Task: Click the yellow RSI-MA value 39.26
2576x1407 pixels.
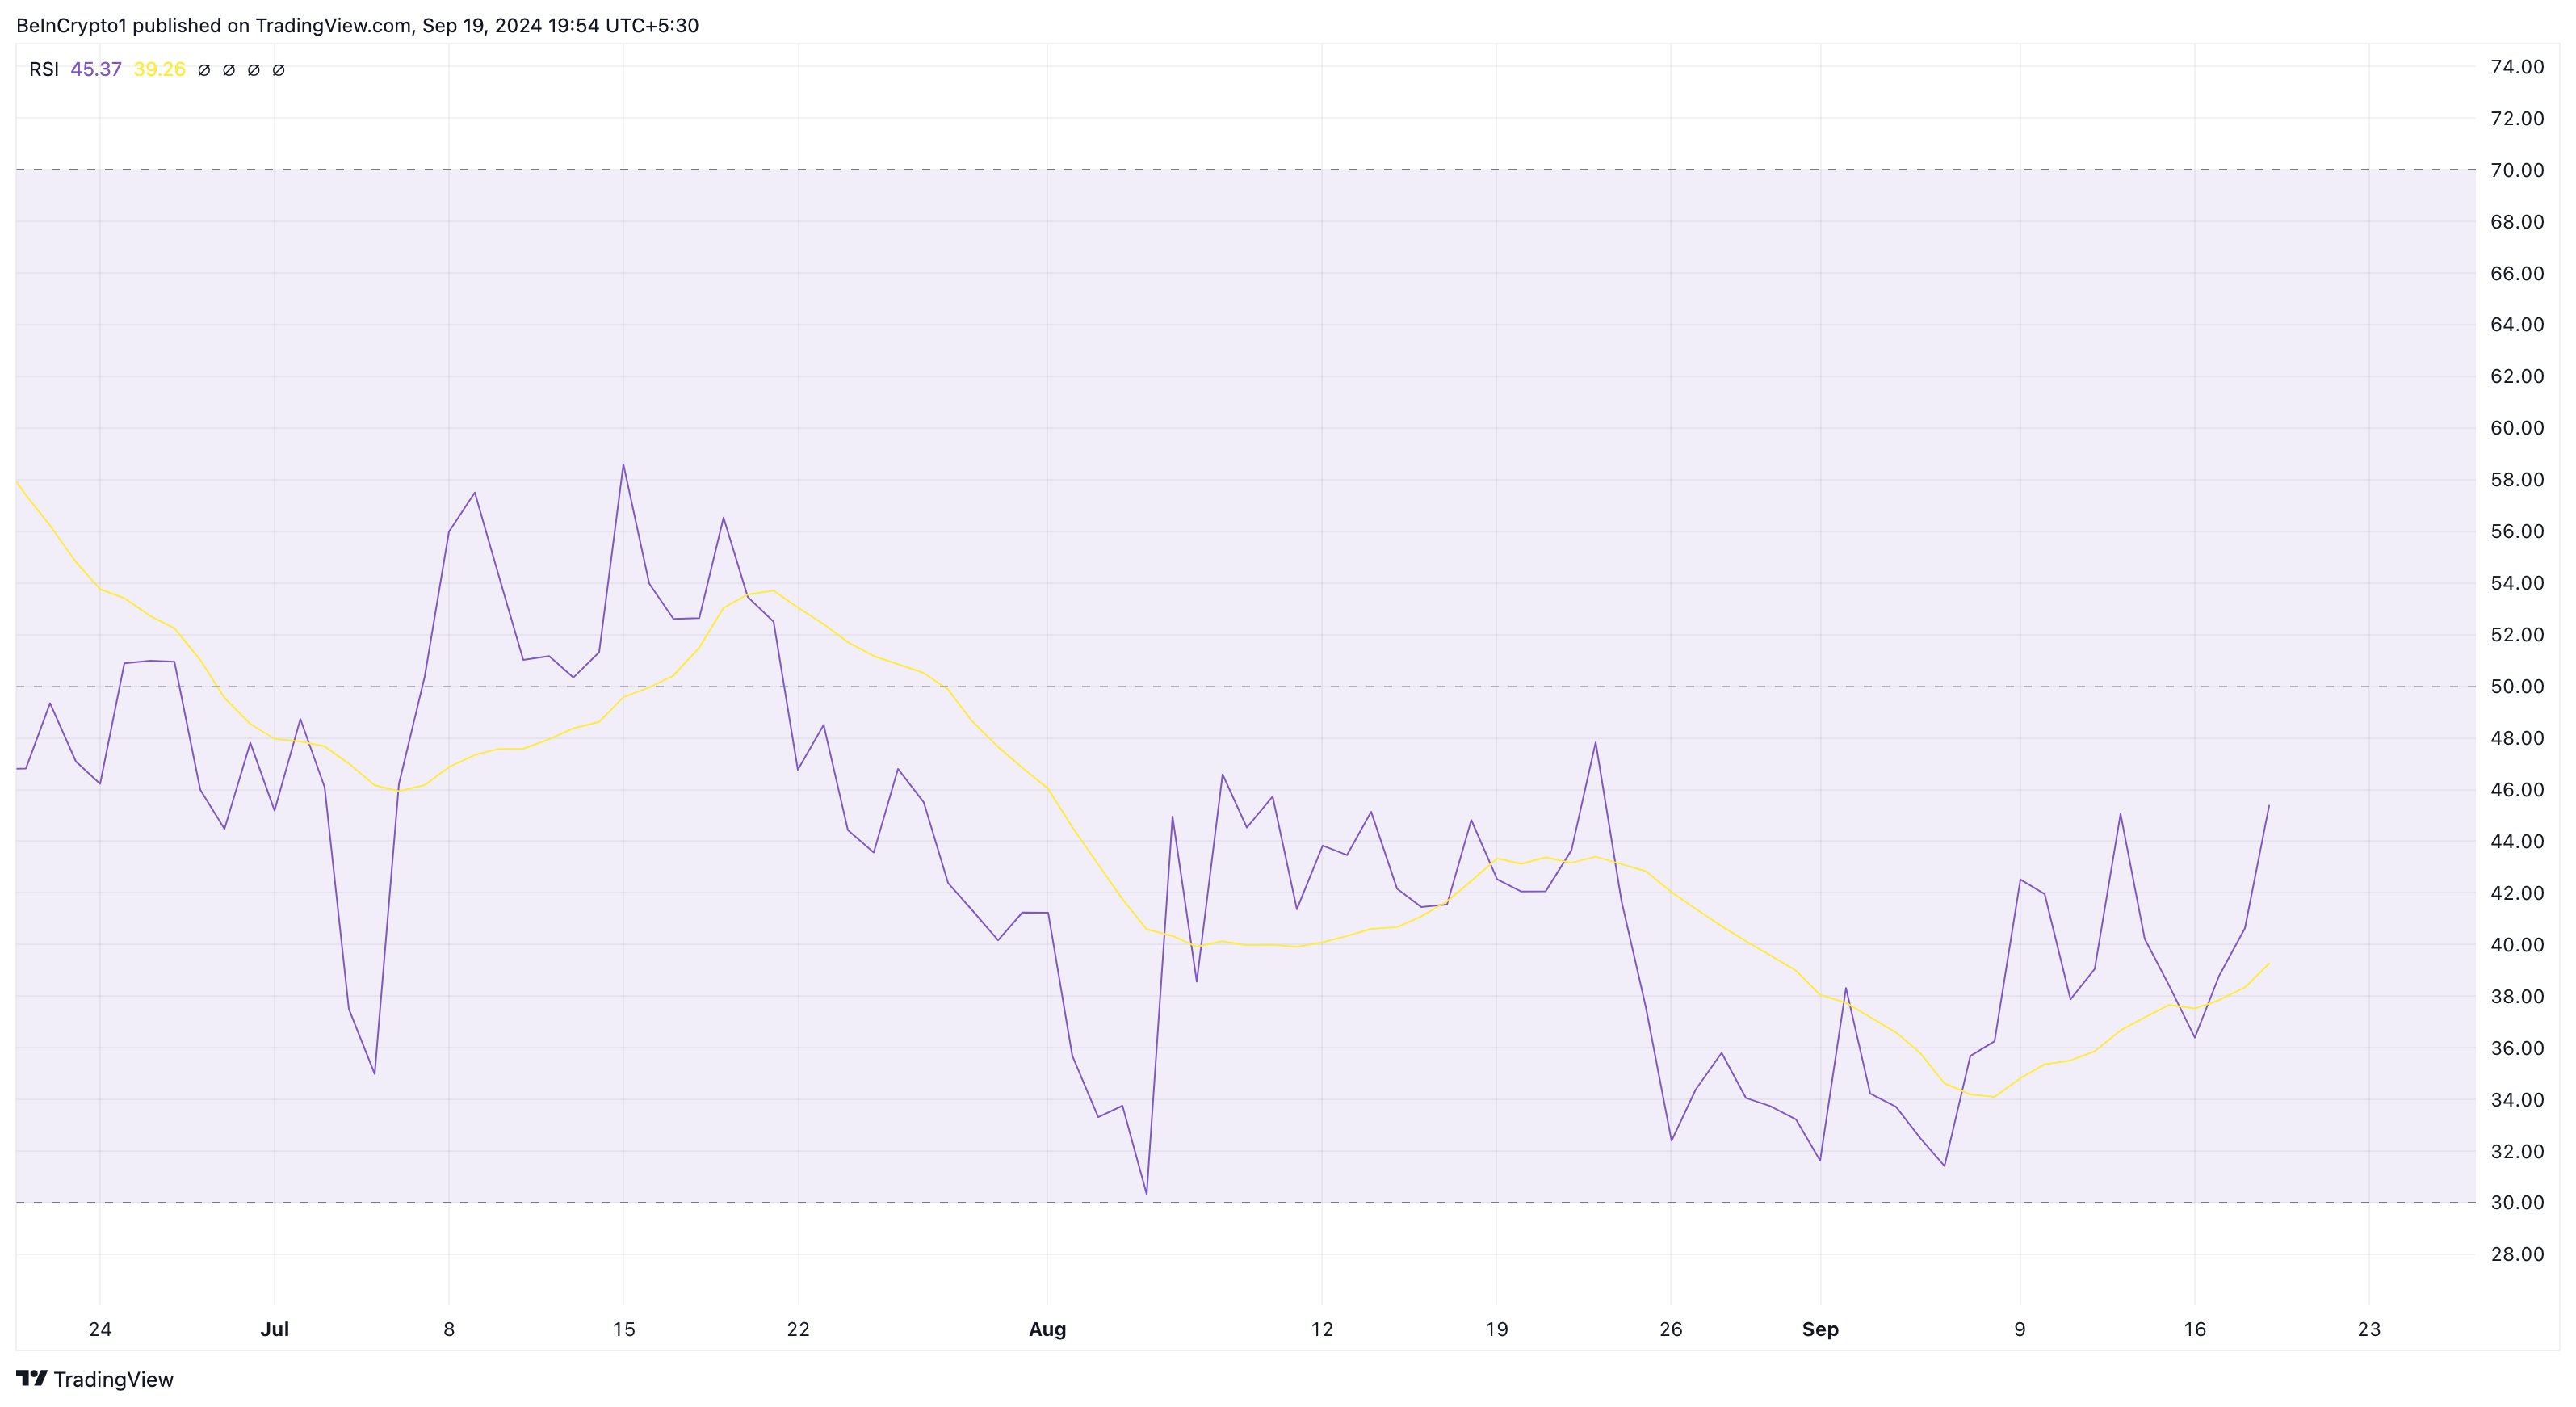Action: pos(159,69)
